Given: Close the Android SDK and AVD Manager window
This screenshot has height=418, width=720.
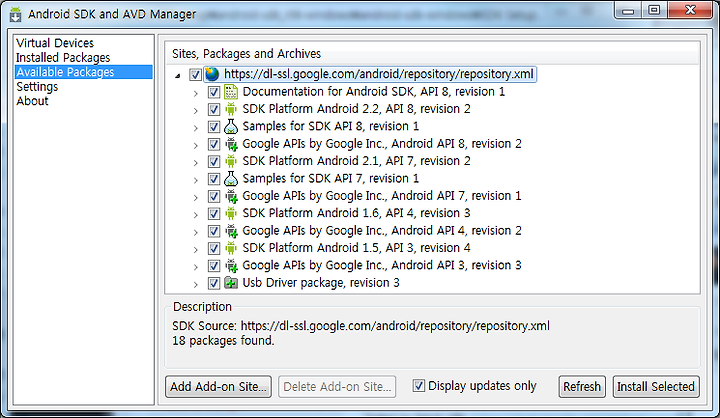Looking at the screenshot, I should (x=690, y=10).
